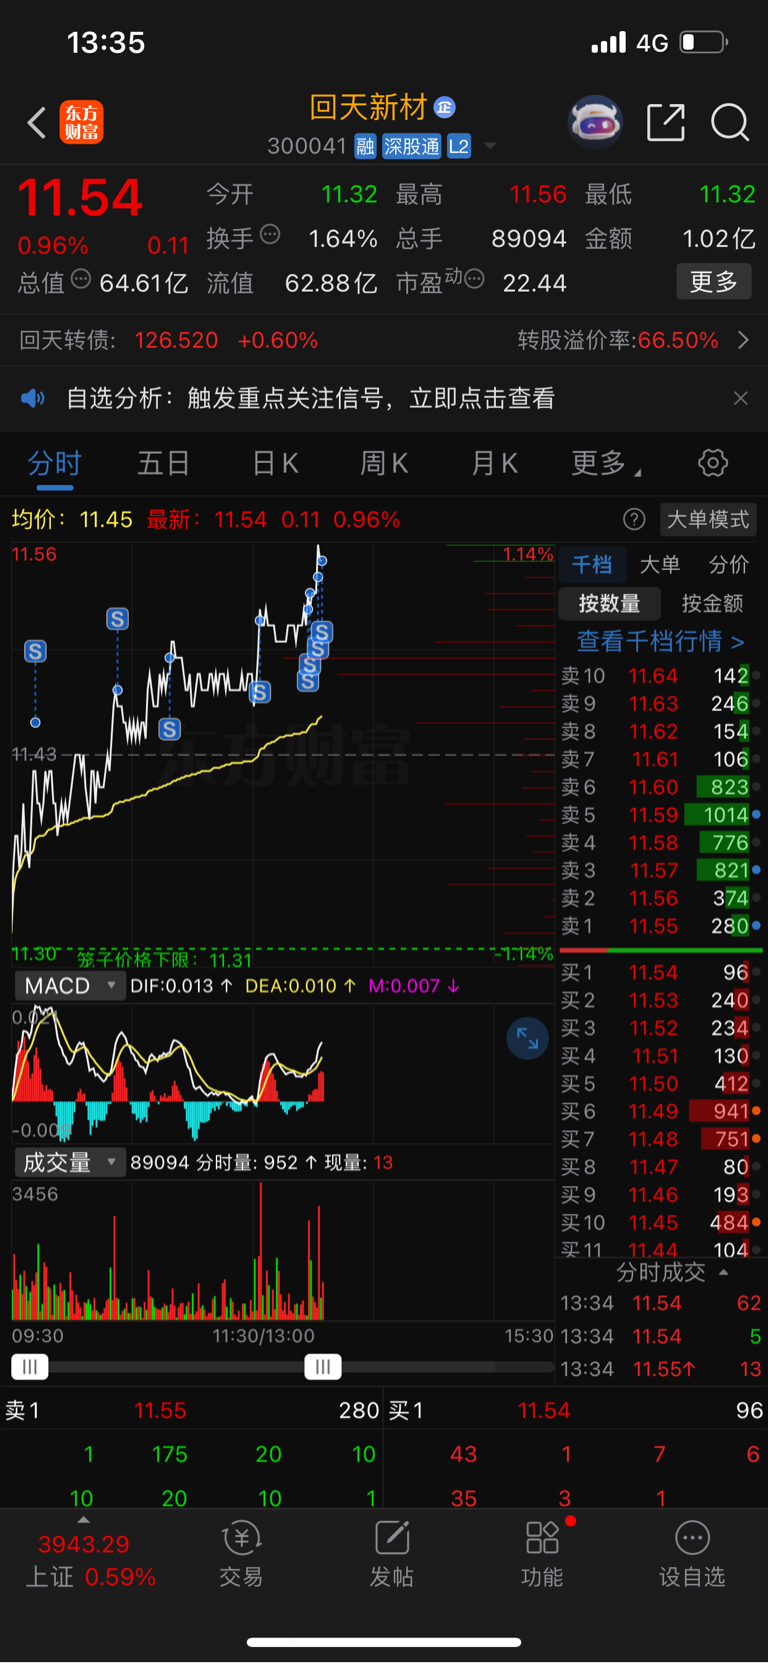Open the search magnifier icon
The image size is (768, 1663).
[730, 123]
